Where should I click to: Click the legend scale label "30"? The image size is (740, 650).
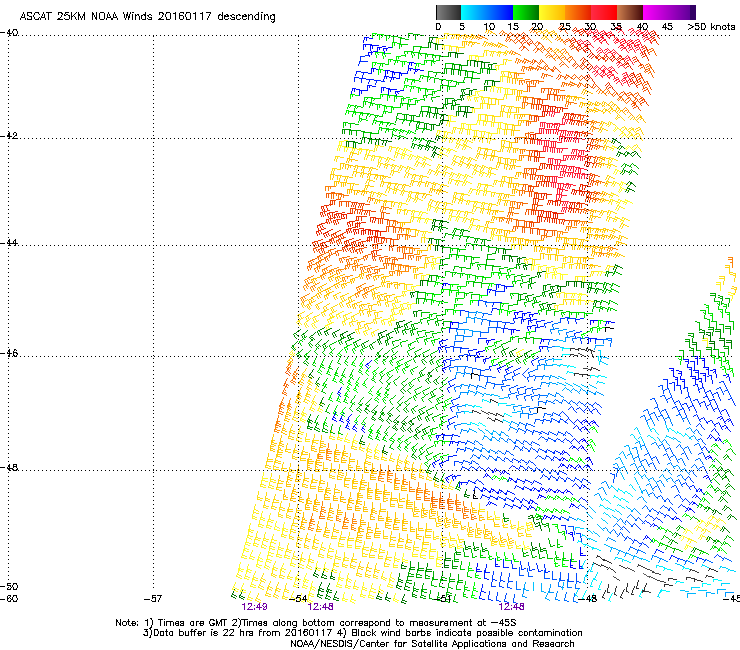590,27
